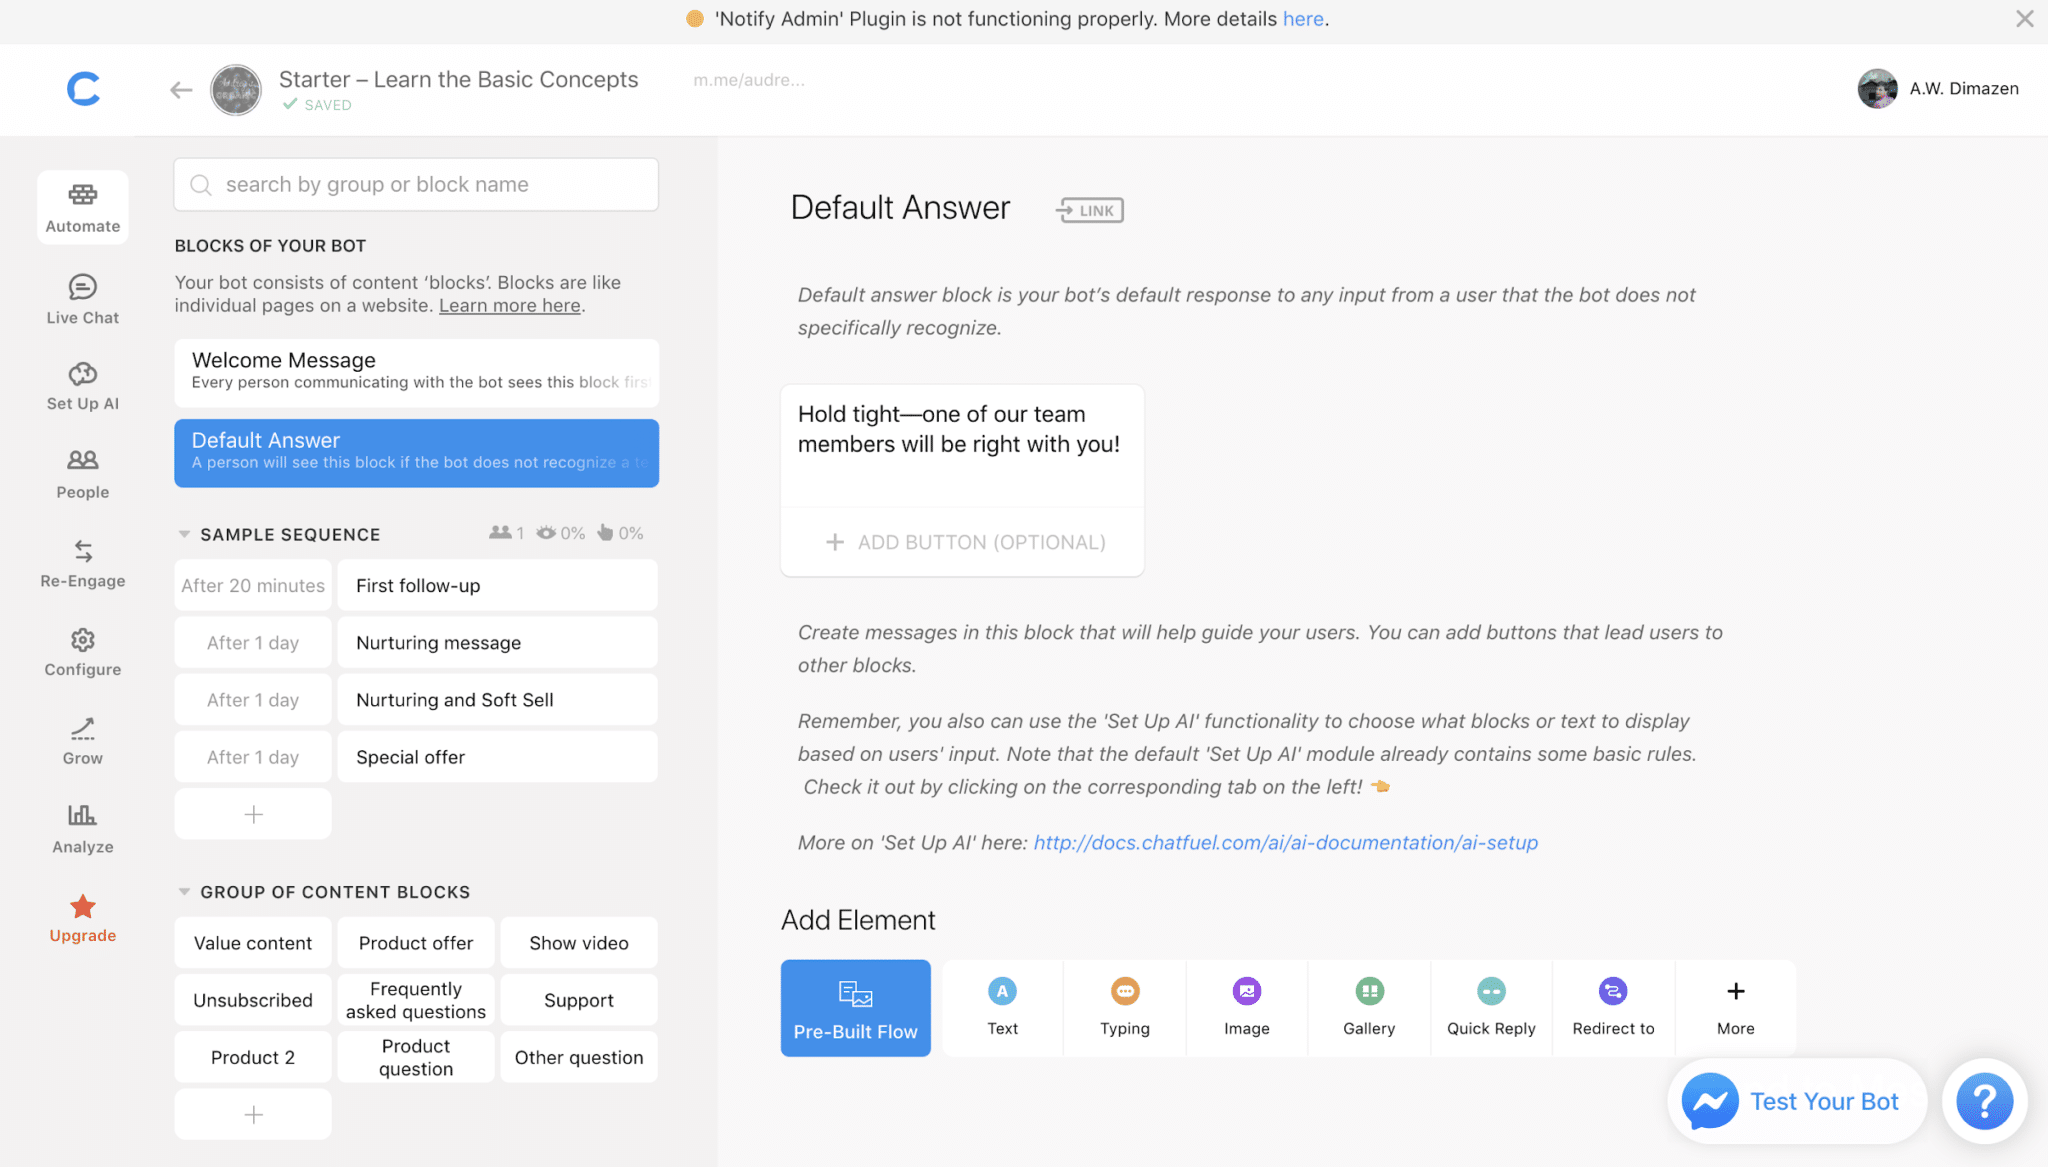Add a Quick Reply element

tap(1490, 1007)
